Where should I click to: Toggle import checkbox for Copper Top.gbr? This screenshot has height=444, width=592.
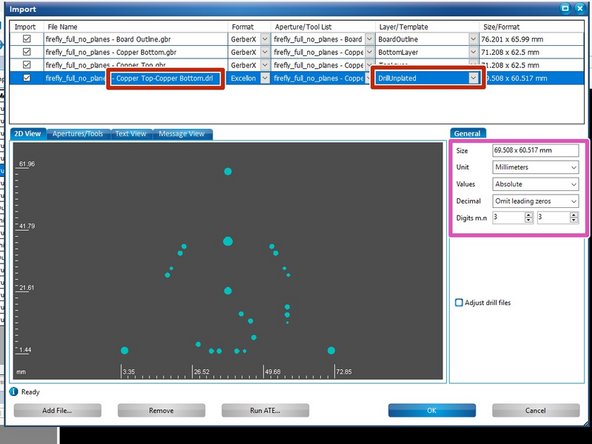27,65
